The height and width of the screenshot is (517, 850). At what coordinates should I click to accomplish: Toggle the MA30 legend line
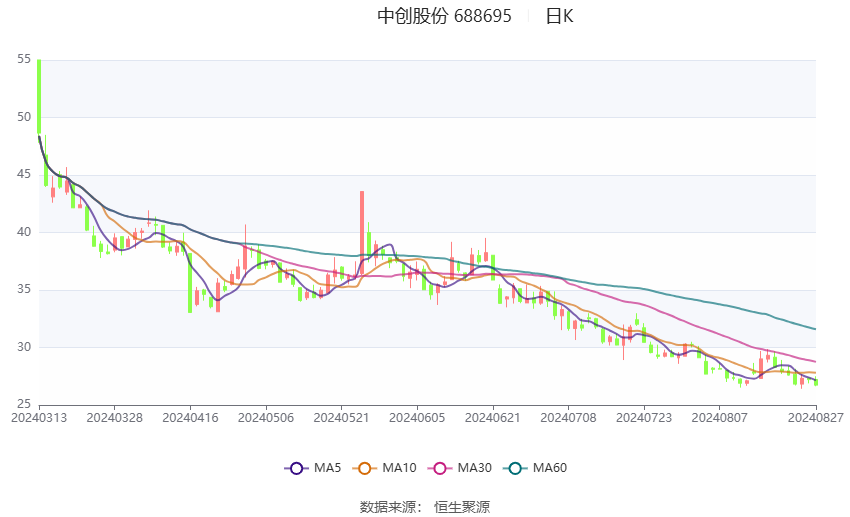(460, 468)
